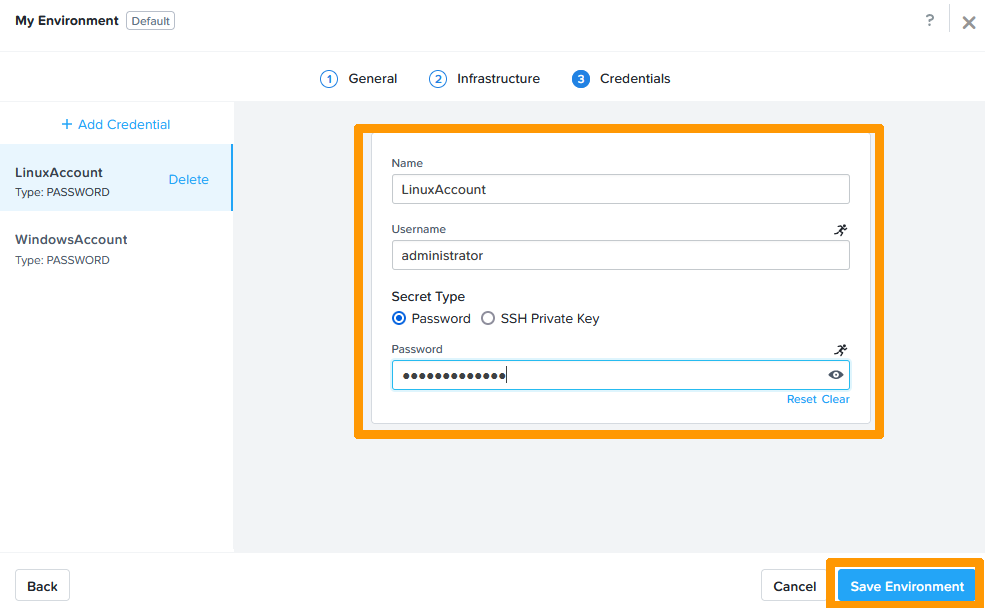
Task: Select the Password secret type radio
Action: [x=399, y=319]
